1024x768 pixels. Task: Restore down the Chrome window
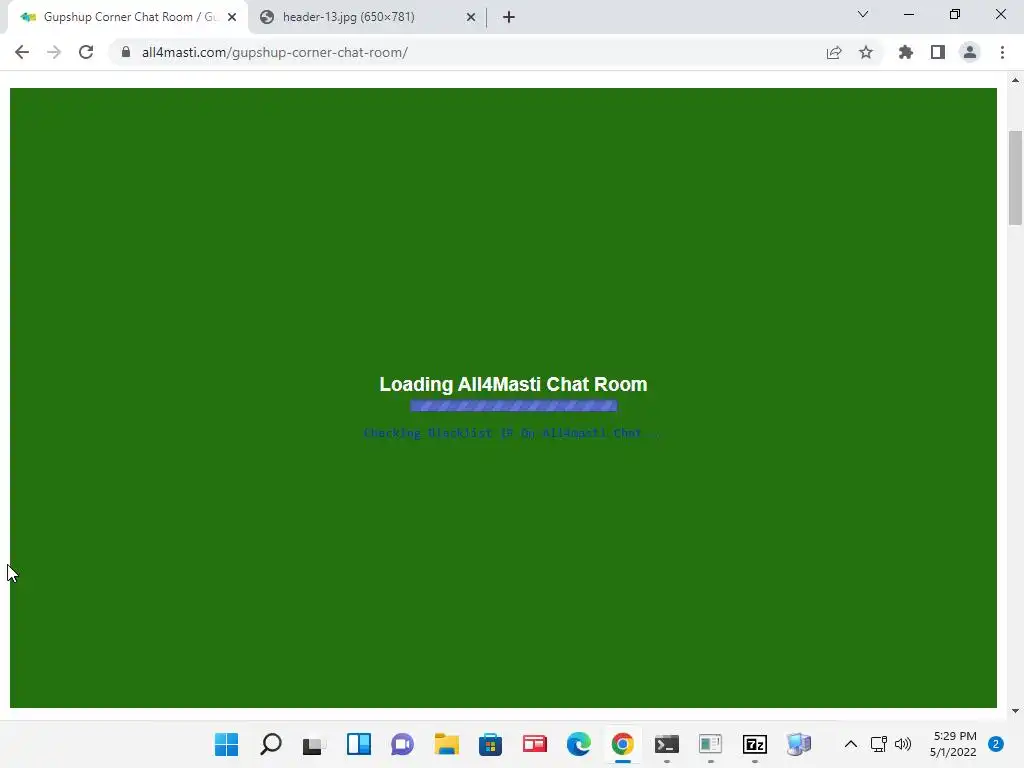[955, 14]
